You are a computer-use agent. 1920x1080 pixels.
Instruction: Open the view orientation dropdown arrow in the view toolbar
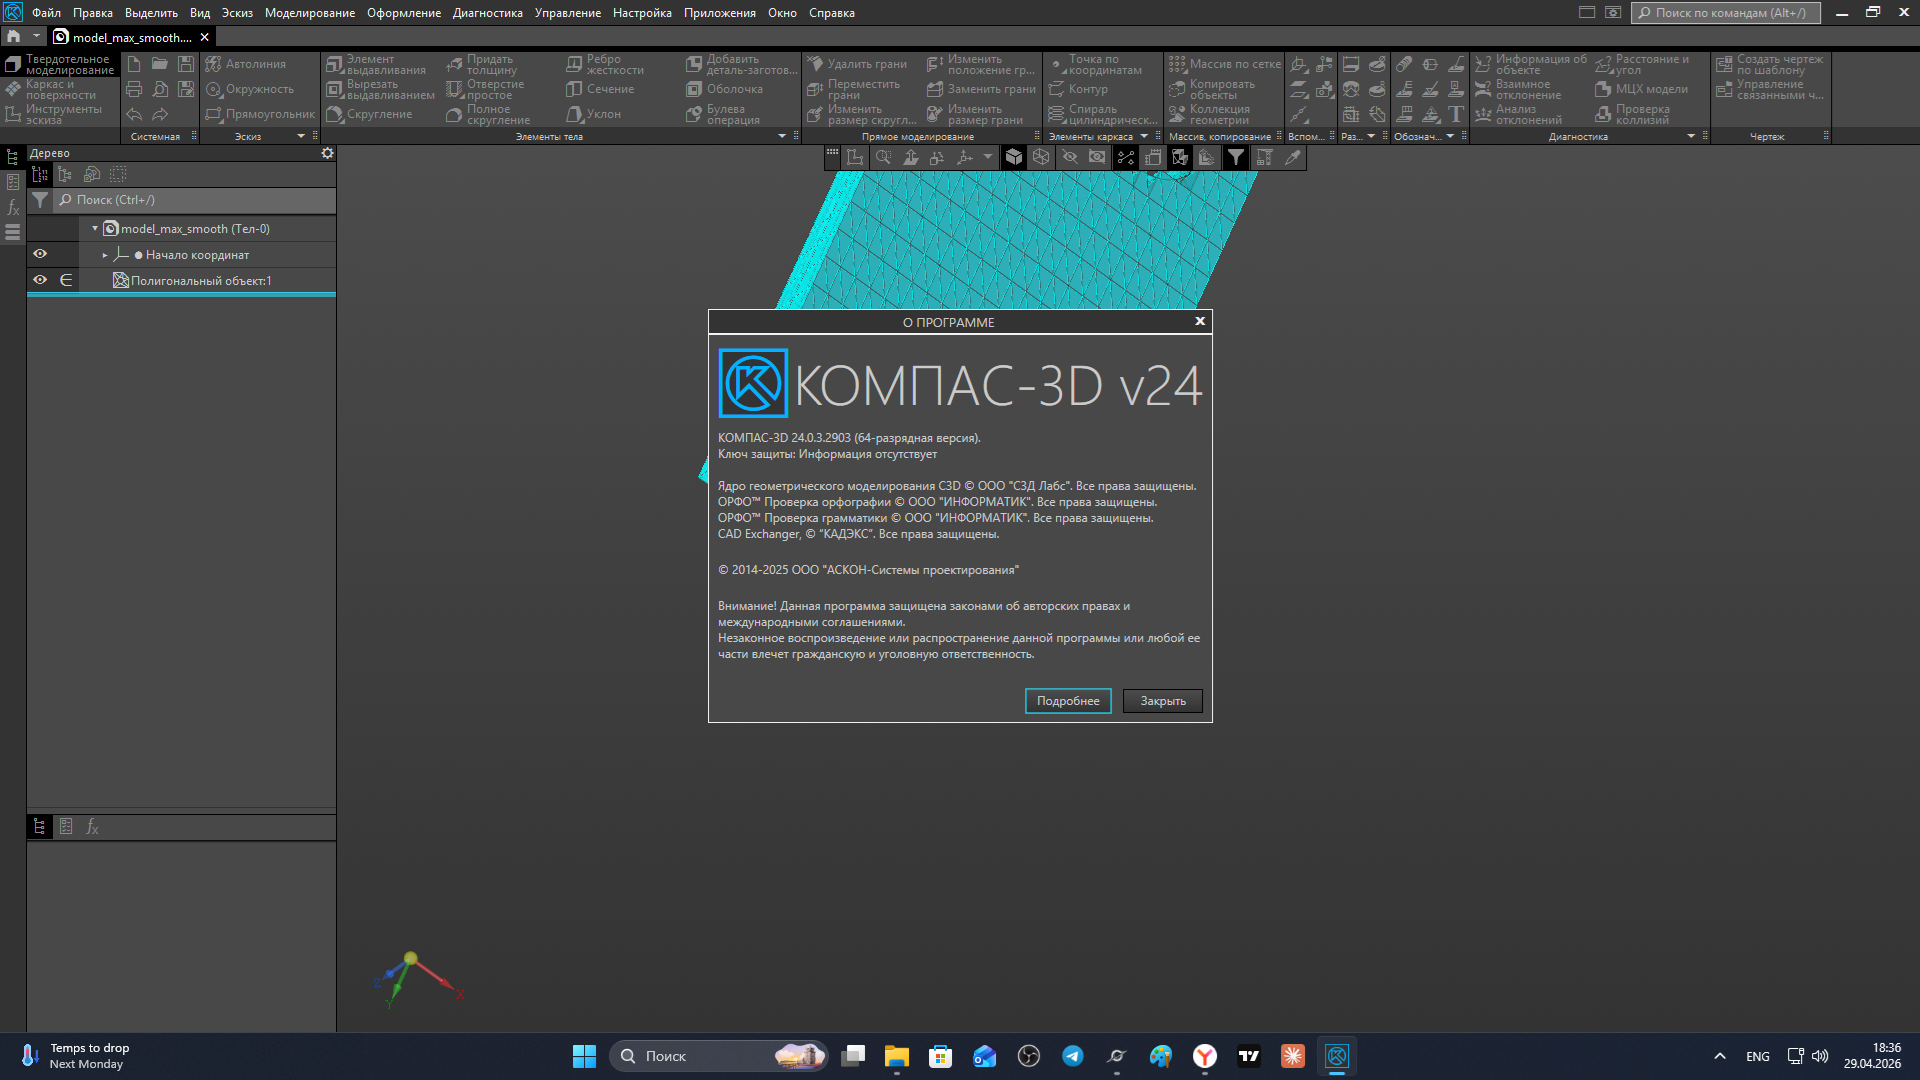tap(988, 157)
